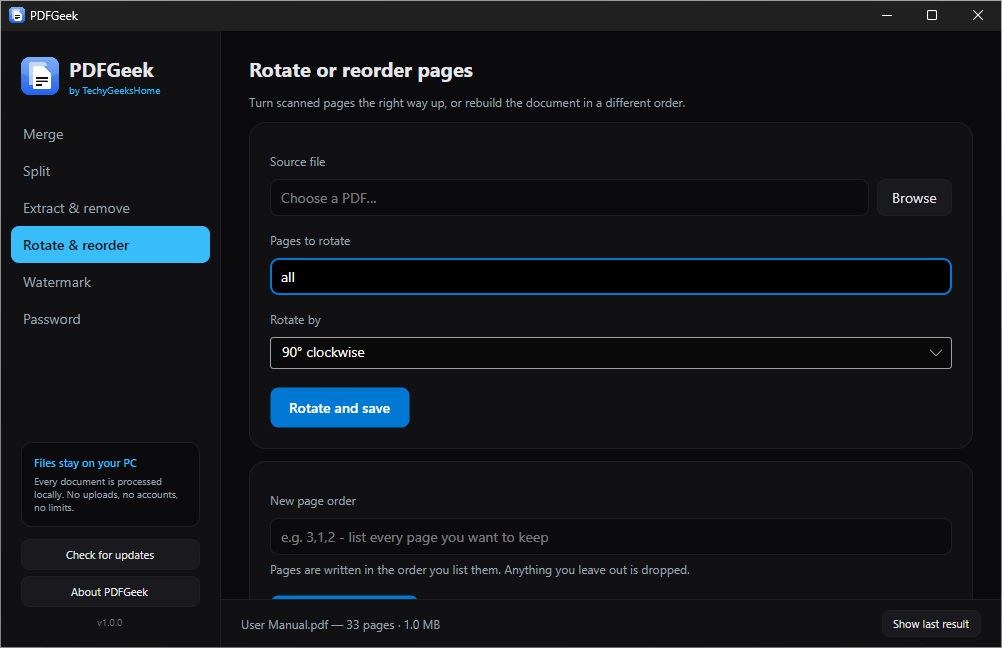Click the PDFGeek logo icon in sidebar
The image size is (1002, 648).
(40, 76)
